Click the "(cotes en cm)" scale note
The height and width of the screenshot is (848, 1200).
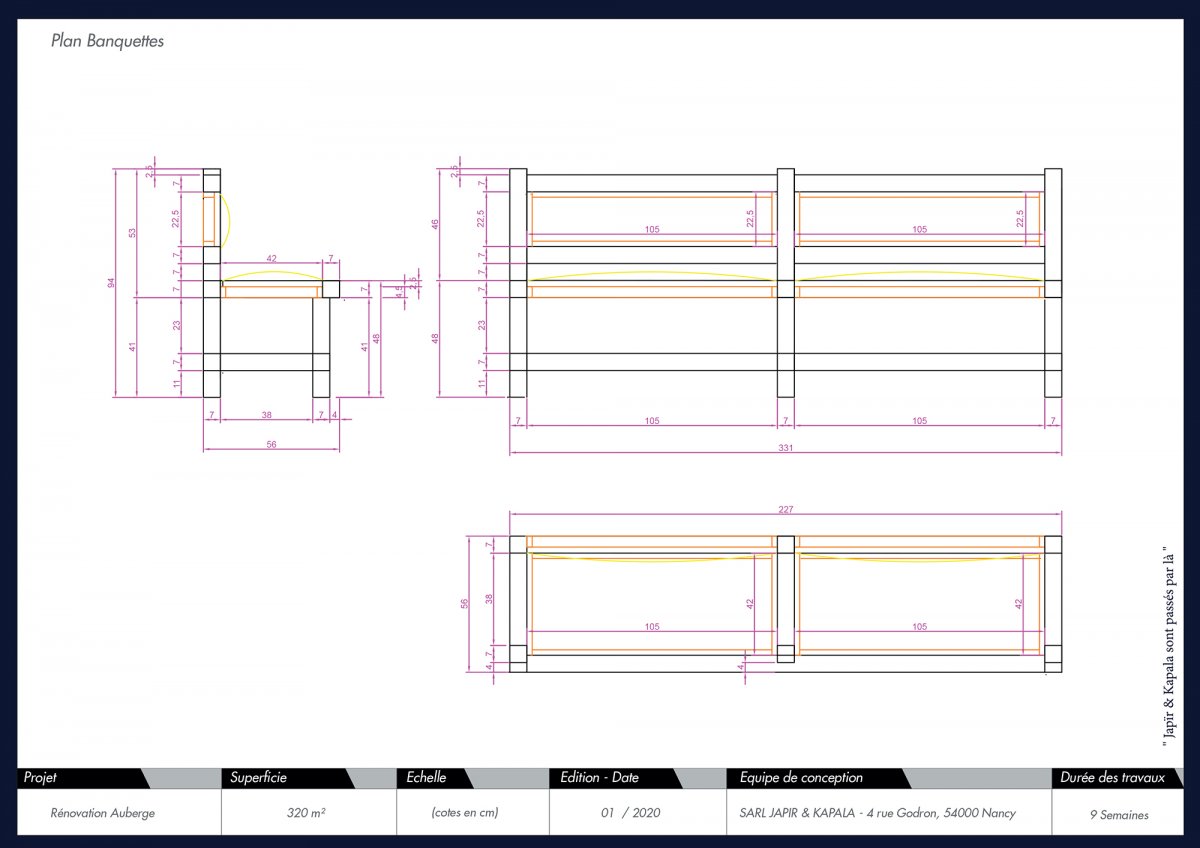click(x=465, y=813)
